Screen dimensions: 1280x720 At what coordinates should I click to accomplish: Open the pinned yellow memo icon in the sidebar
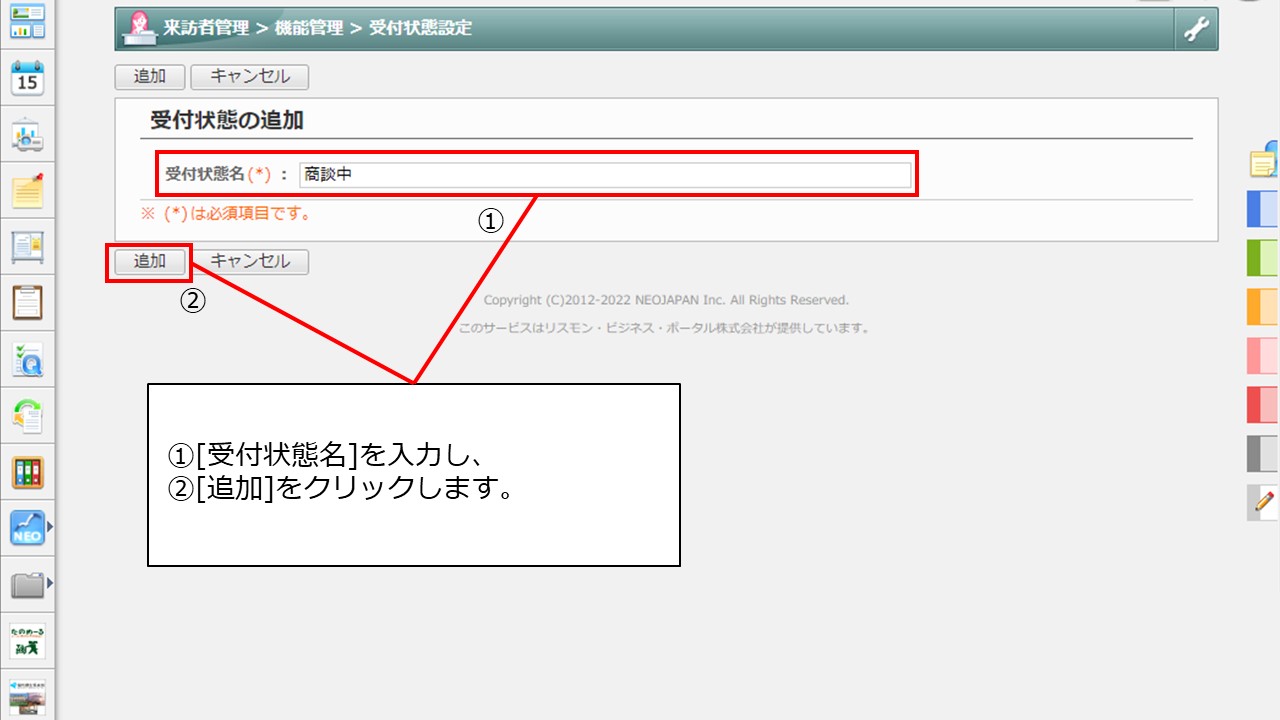coord(27,190)
